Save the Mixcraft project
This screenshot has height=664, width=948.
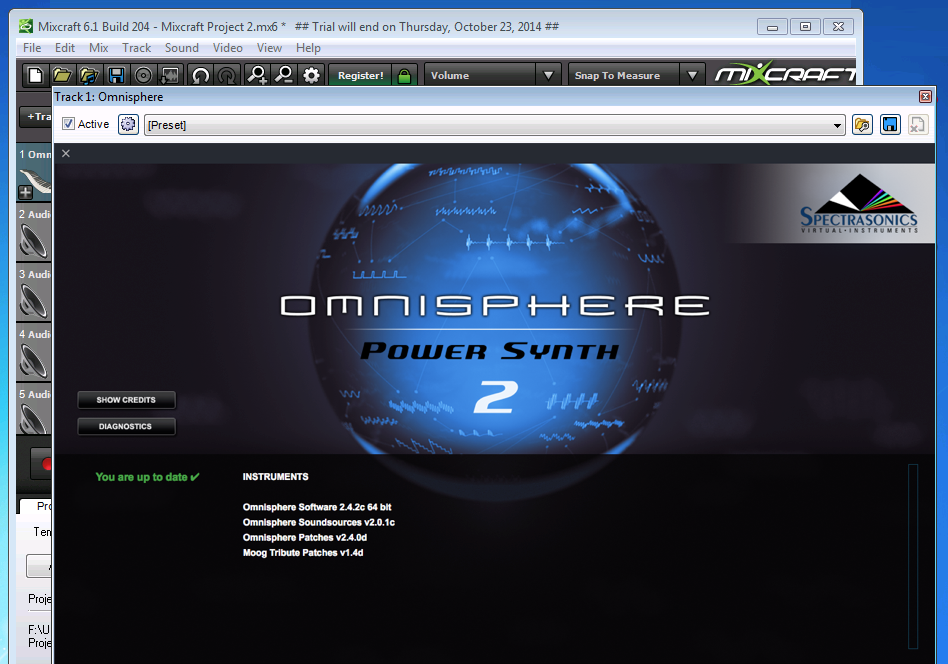pyautogui.click(x=116, y=76)
